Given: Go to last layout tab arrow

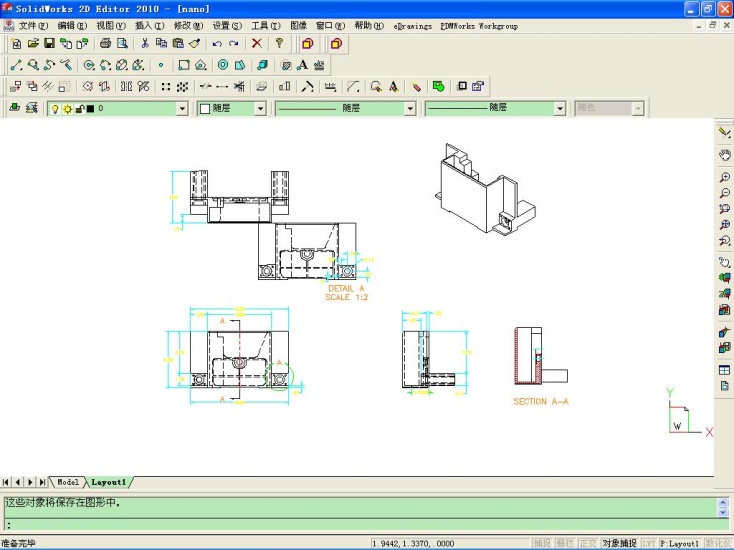Looking at the screenshot, I should 42,482.
